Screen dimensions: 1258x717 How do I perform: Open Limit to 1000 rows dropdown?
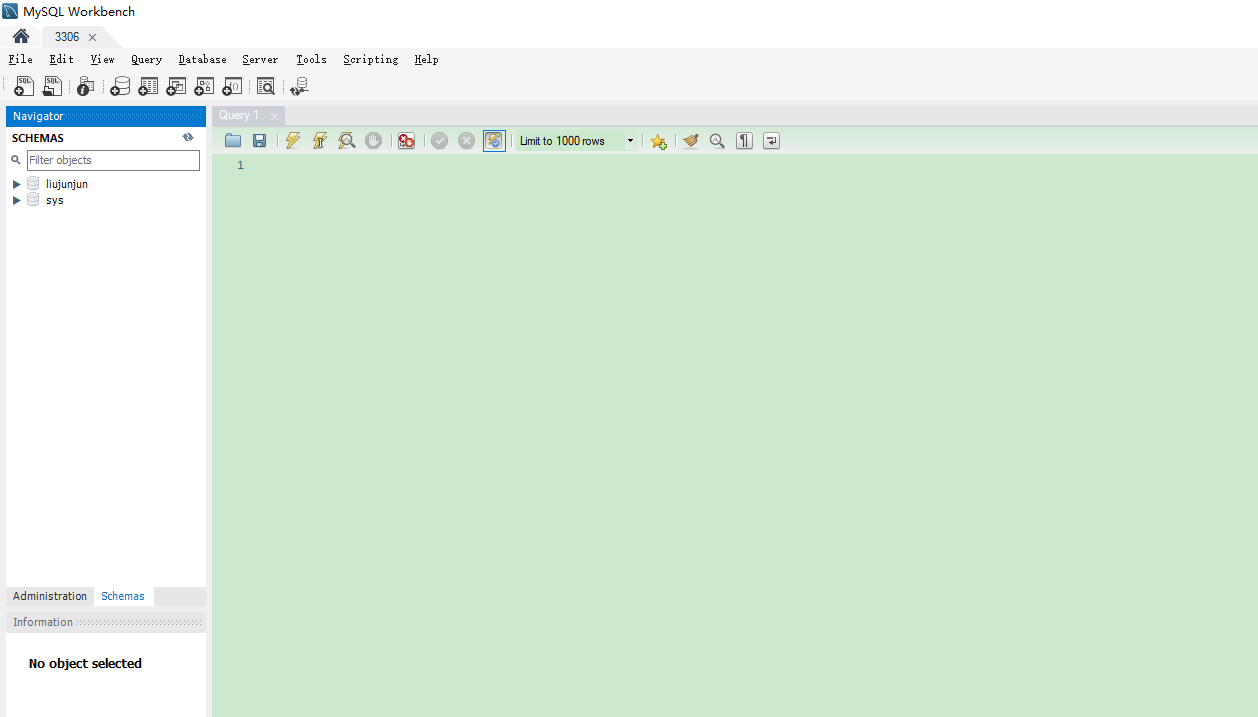click(x=577, y=141)
